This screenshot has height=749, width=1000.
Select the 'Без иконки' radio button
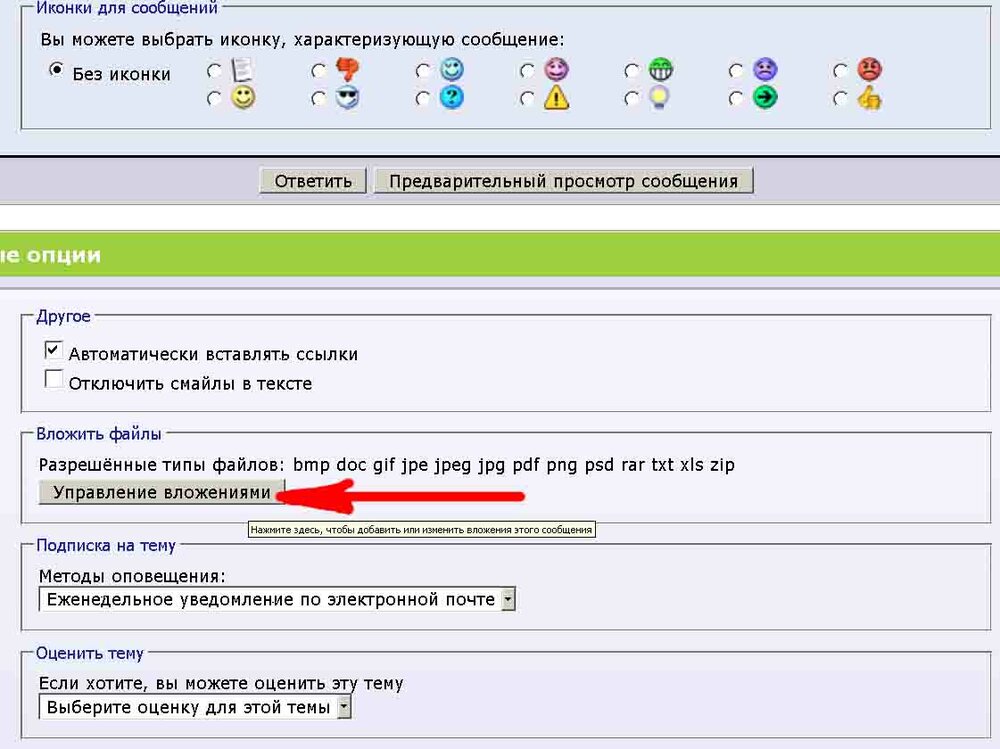56,70
